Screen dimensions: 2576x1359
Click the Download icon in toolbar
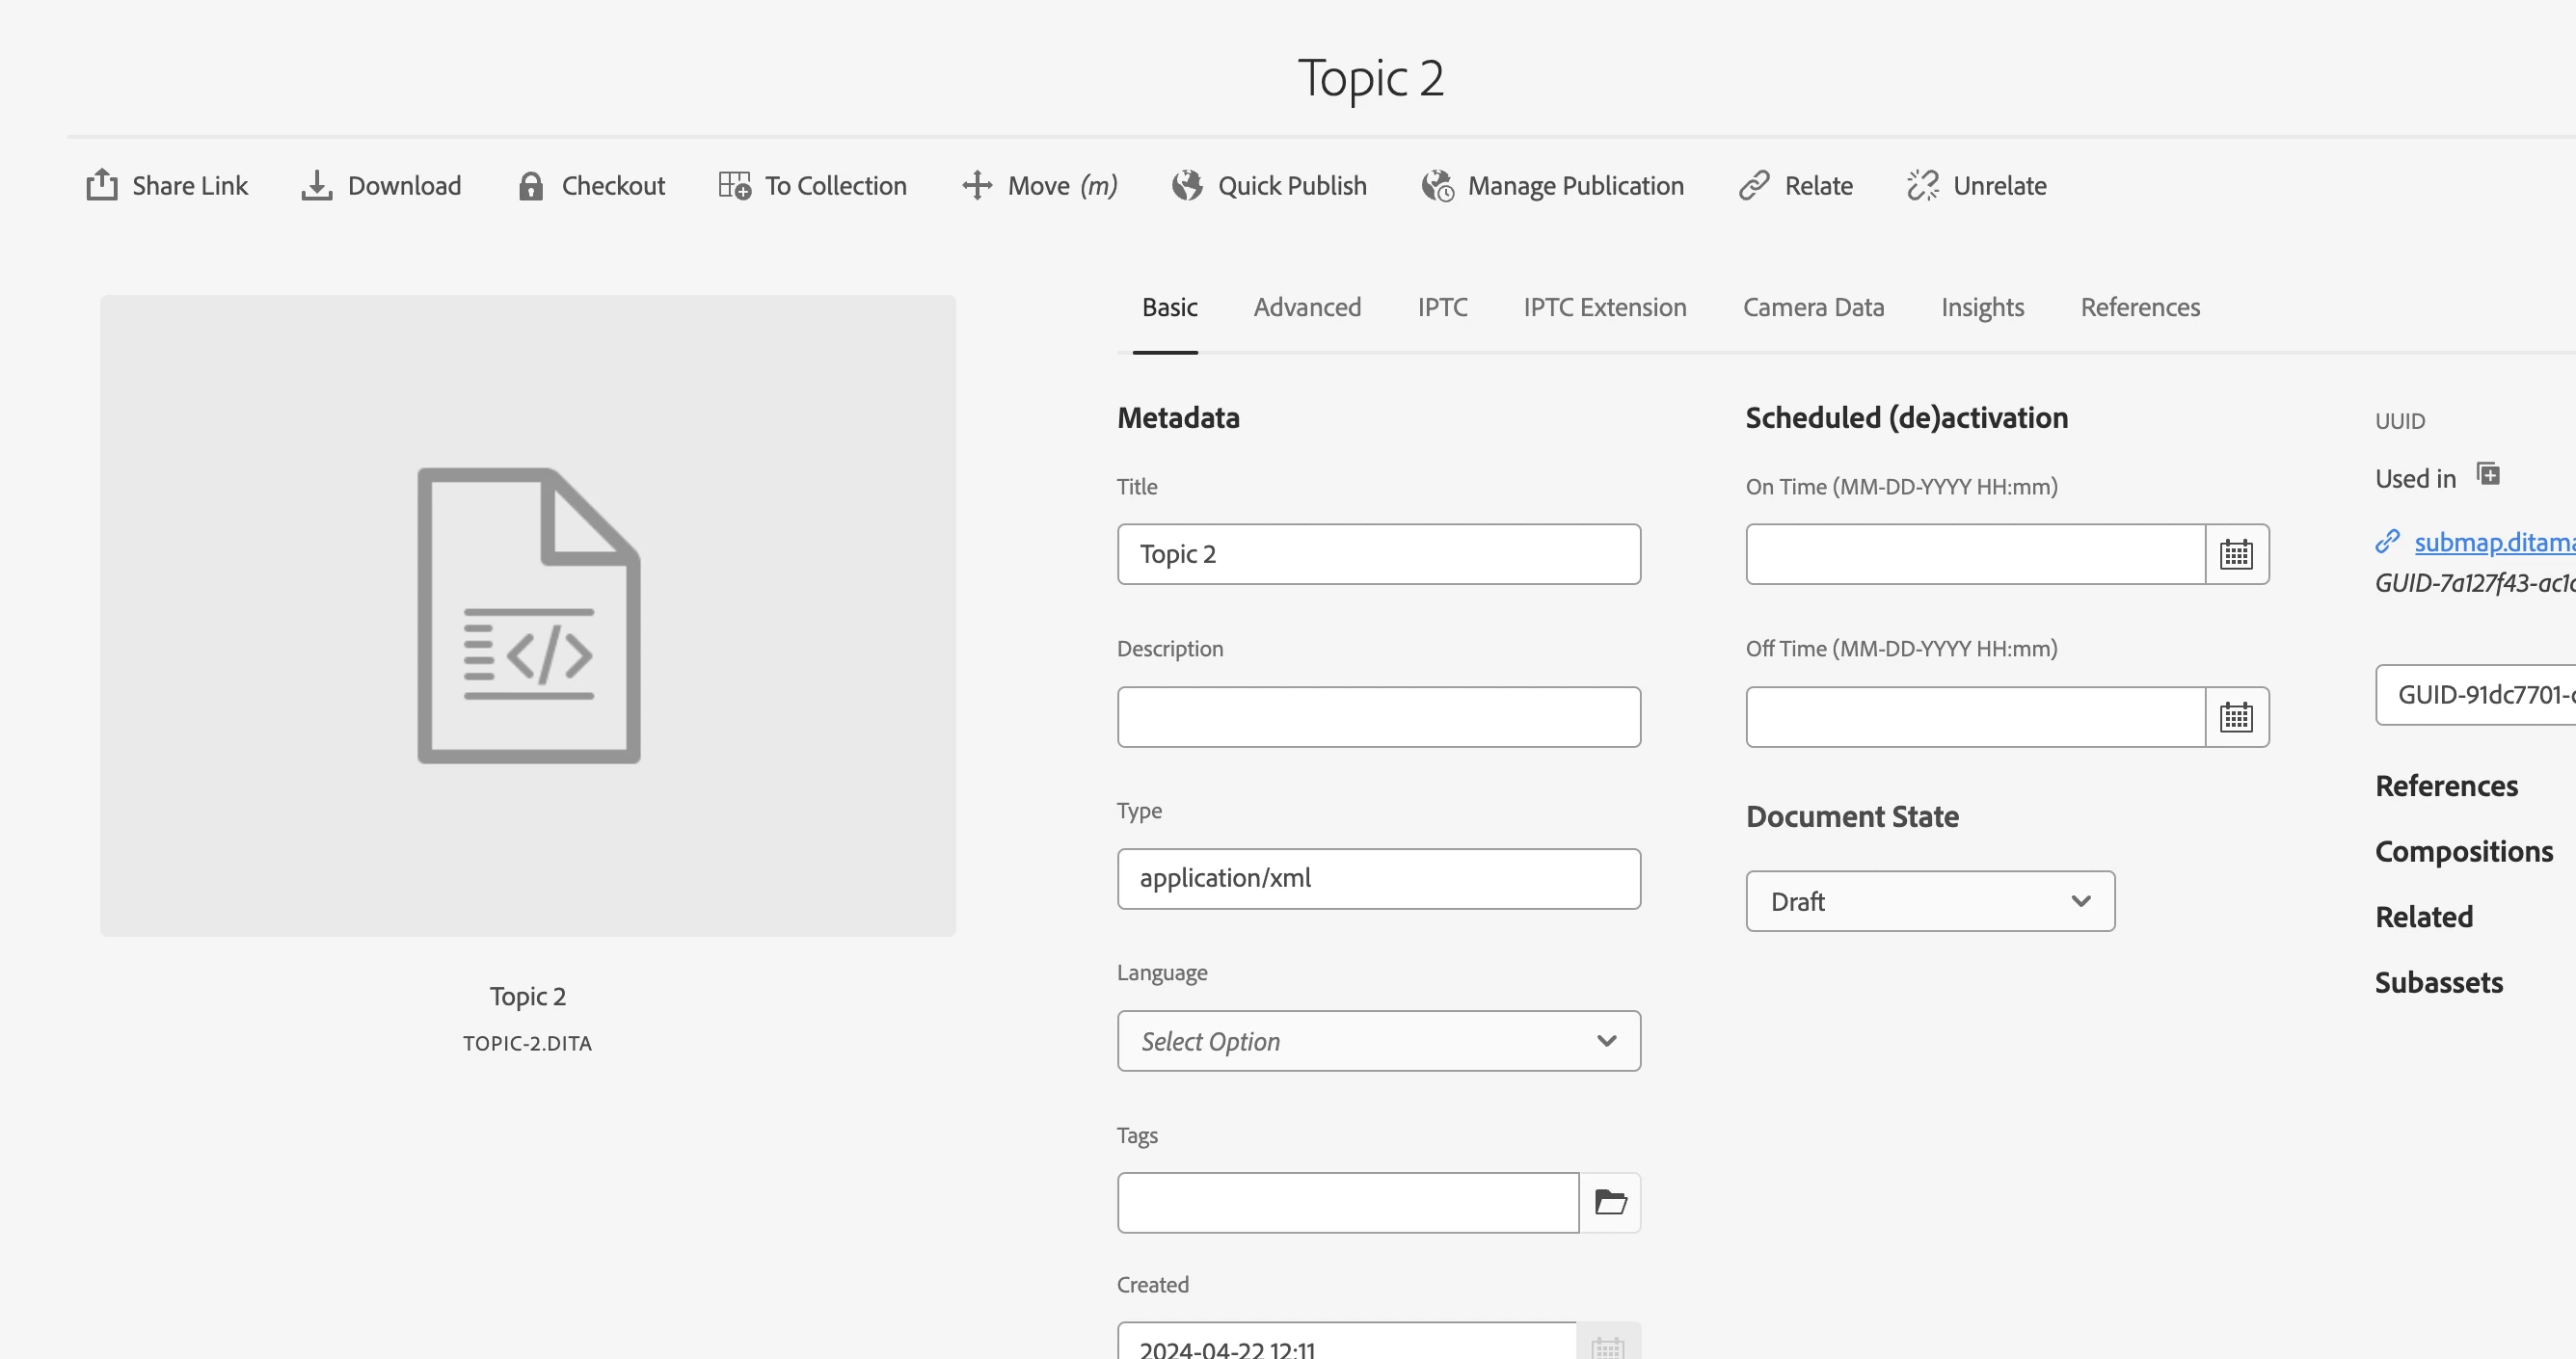pos(316,185)
